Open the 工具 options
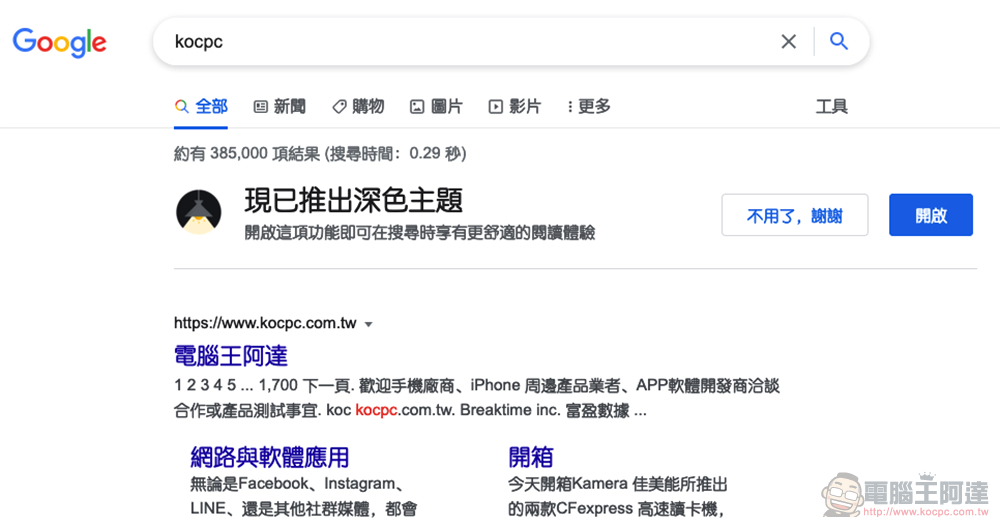 point(832,106)
